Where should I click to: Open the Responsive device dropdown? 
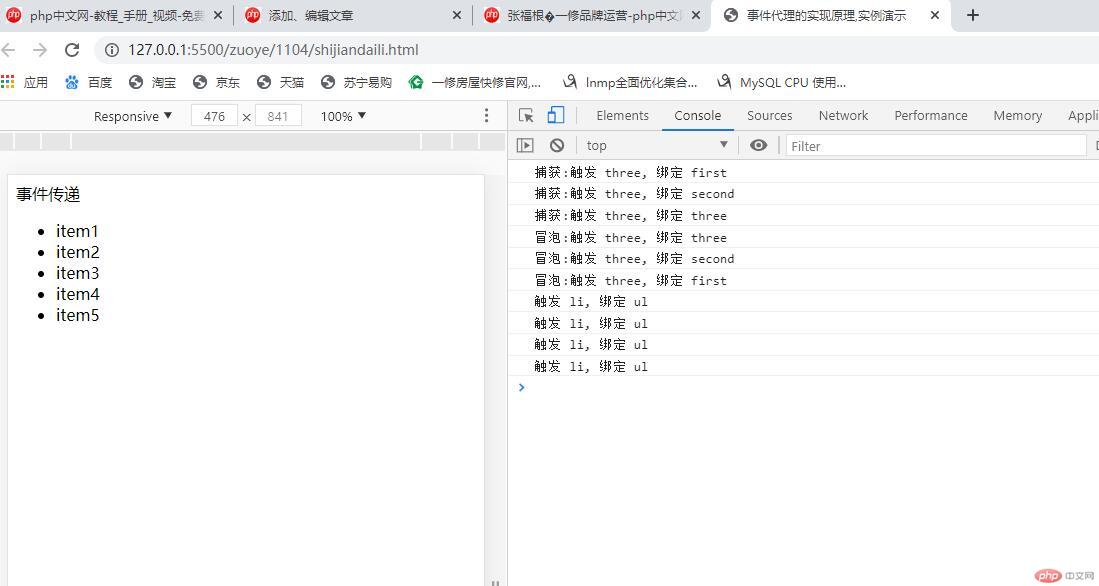(x=132, y=115)
